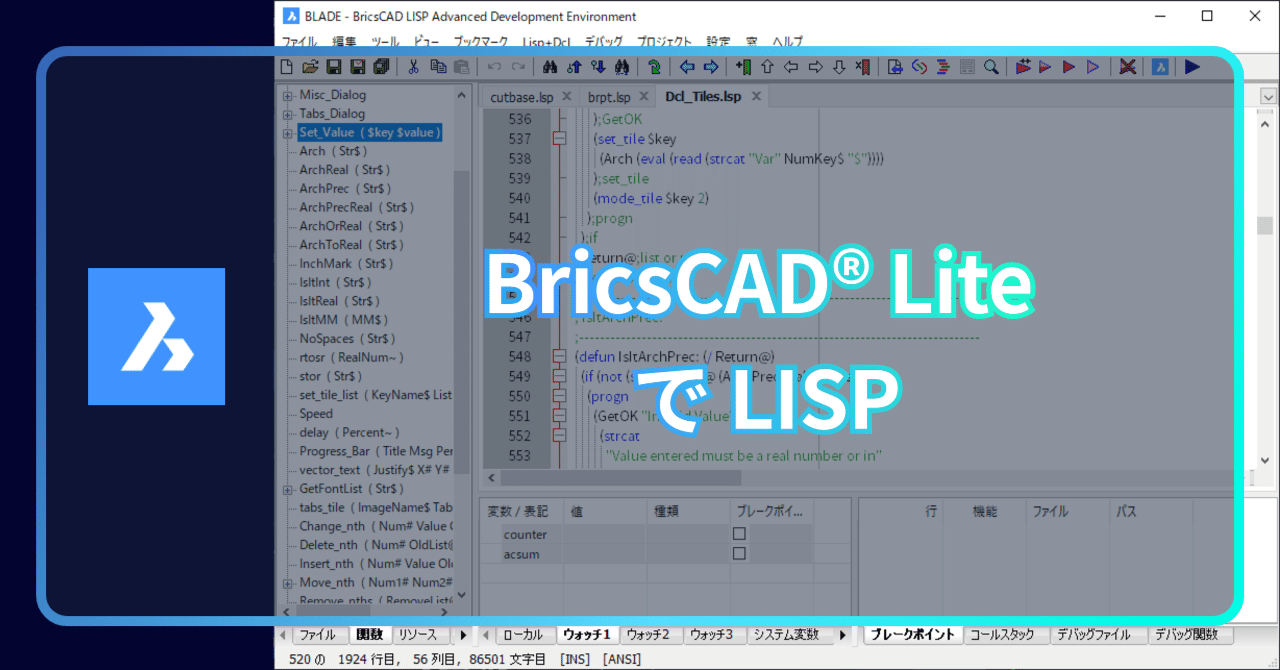Expand the GetFontList tree item
The width and height of the screenshot is (1280, 670).
[287, 488]
